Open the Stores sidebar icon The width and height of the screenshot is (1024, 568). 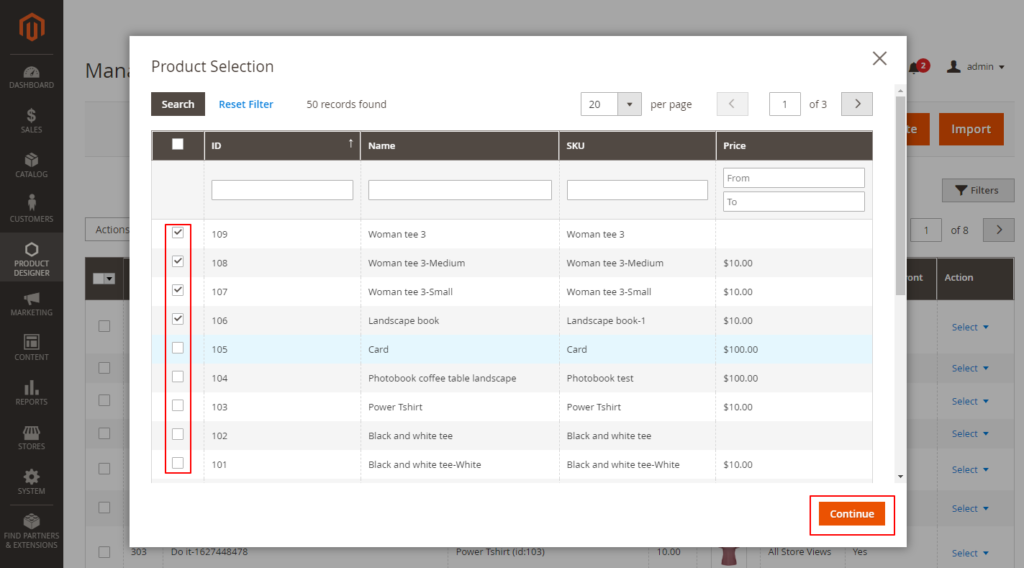31,437
